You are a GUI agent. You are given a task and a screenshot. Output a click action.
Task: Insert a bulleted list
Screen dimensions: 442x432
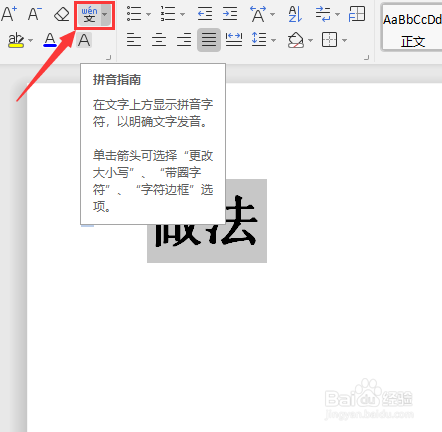(134, 14)
